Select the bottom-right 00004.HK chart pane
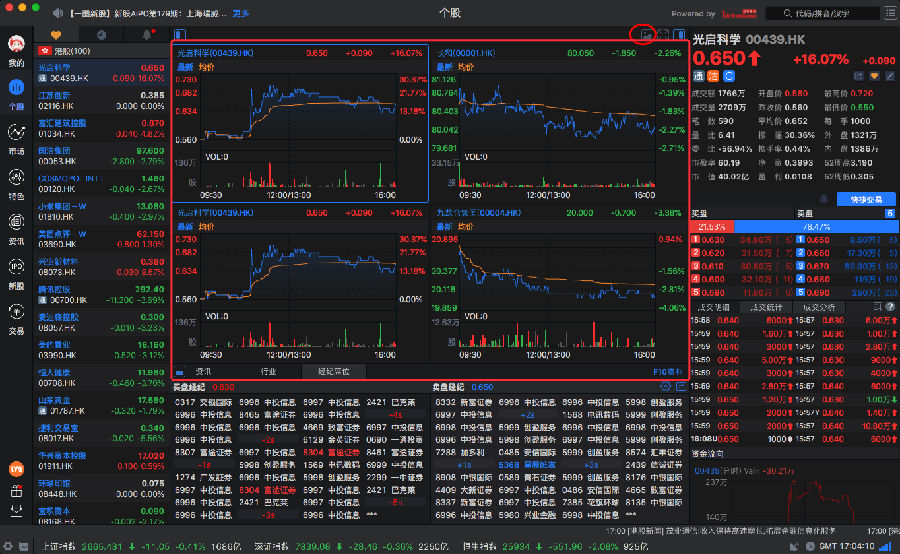 559,284
